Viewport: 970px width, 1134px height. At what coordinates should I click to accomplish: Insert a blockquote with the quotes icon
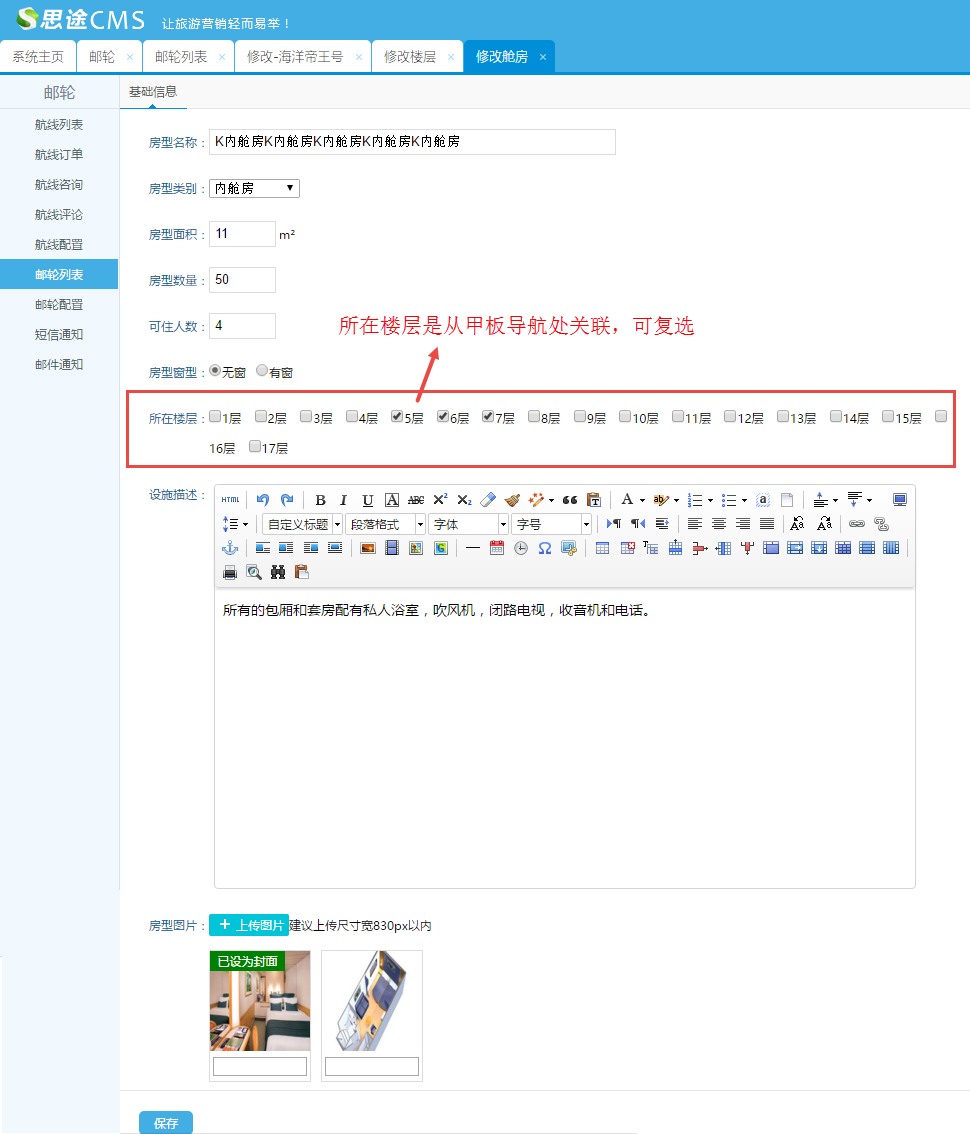coord(570,500)
